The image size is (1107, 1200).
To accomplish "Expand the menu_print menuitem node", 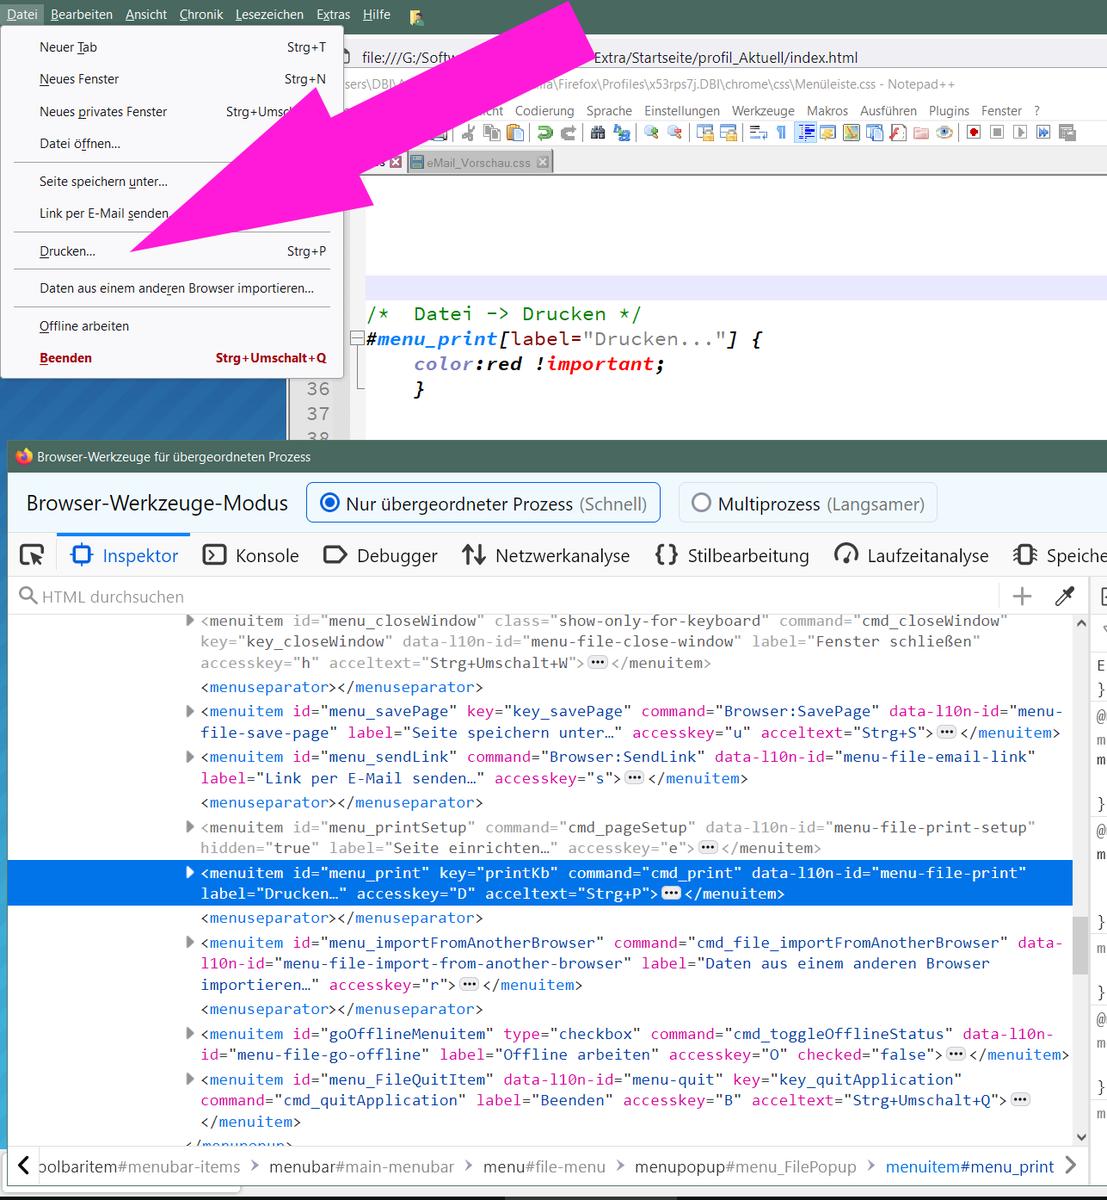I will [190, 873].
